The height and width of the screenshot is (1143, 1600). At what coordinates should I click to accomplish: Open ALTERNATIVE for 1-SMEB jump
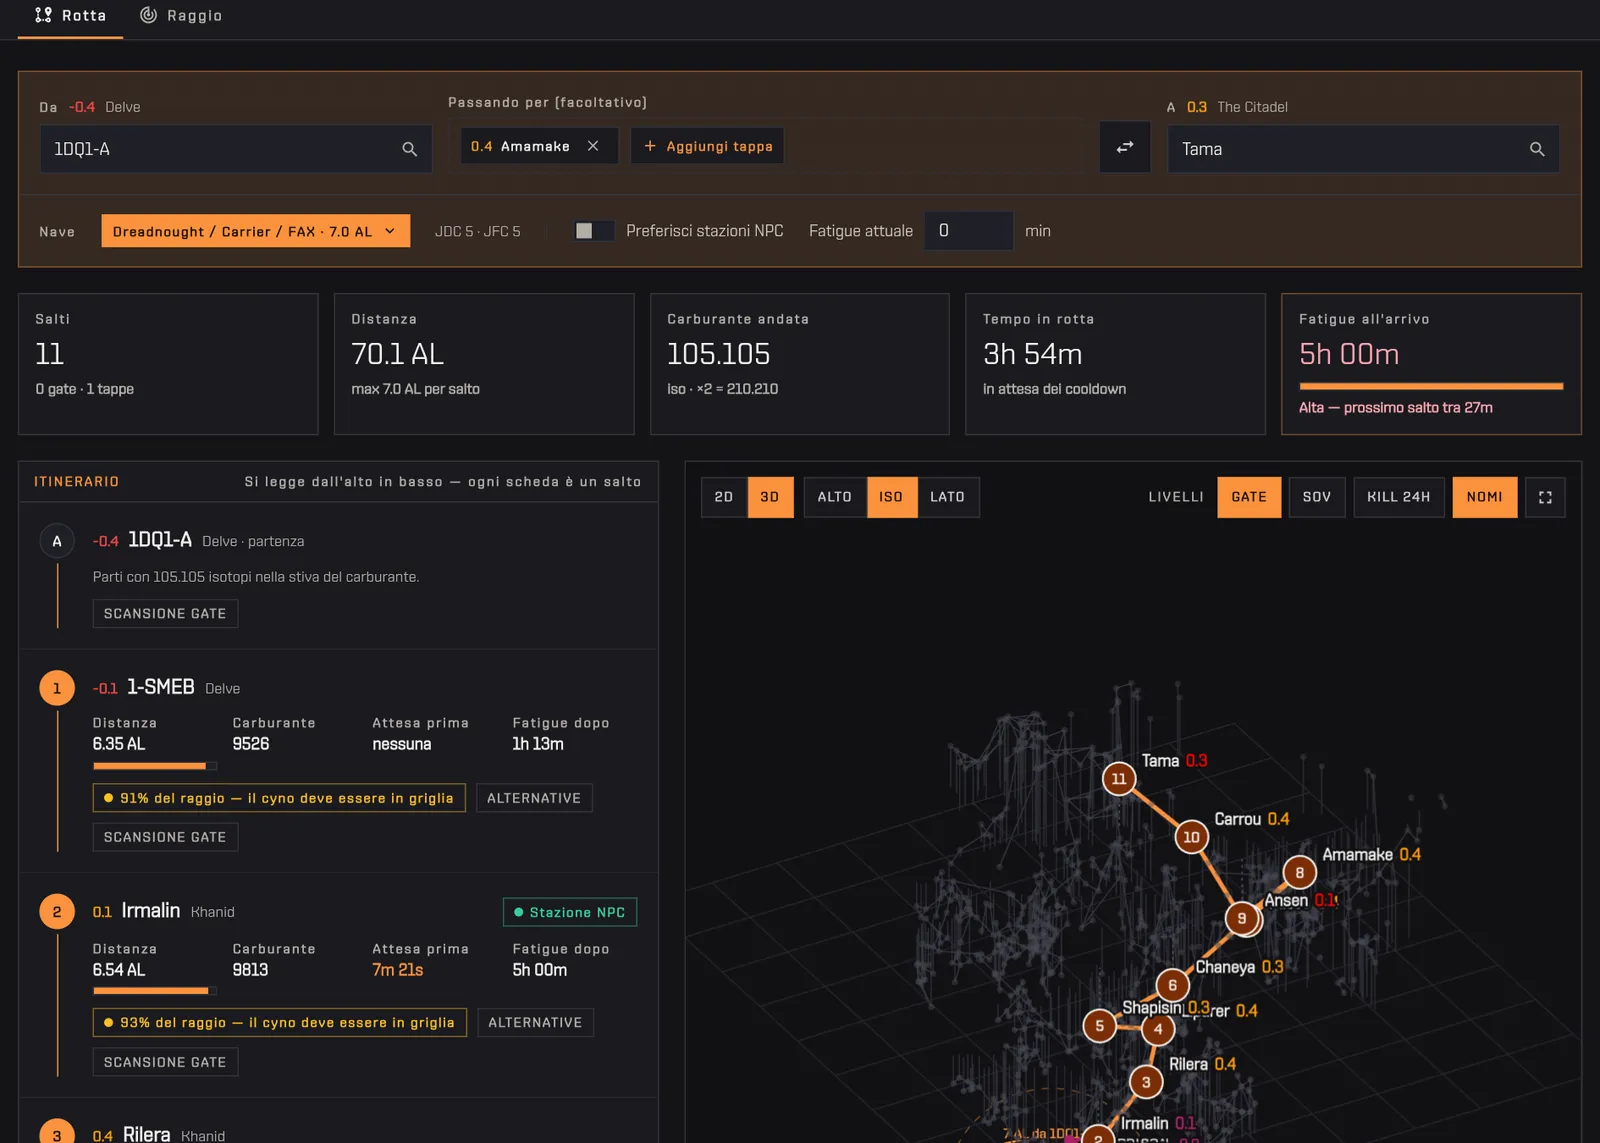click(534, 798)
